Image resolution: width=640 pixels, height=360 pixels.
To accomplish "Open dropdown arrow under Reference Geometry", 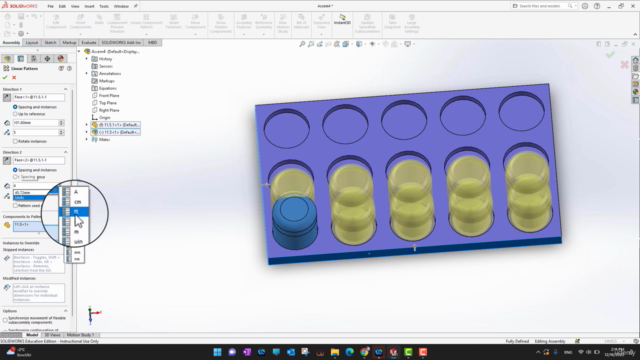I will 264,34.
